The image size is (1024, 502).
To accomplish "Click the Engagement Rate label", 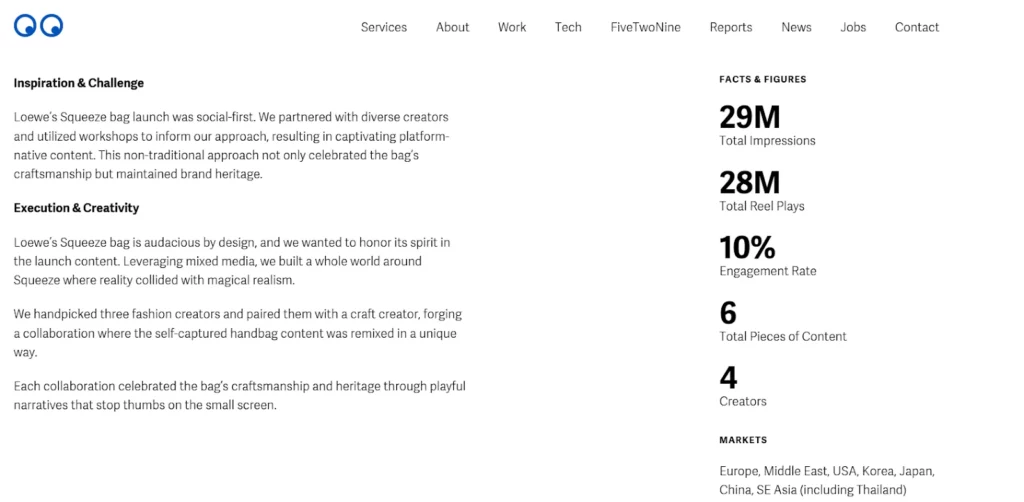I will click(767, 271).
